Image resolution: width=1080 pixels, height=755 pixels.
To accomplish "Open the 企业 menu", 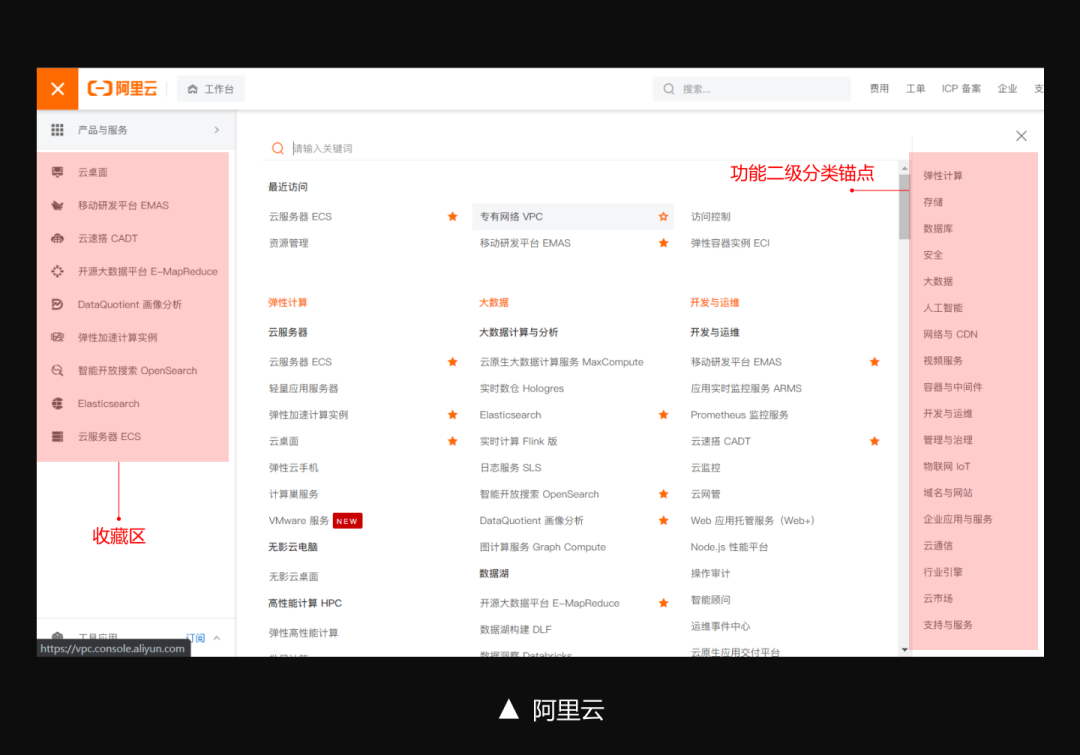I will tap(1007, 89).
